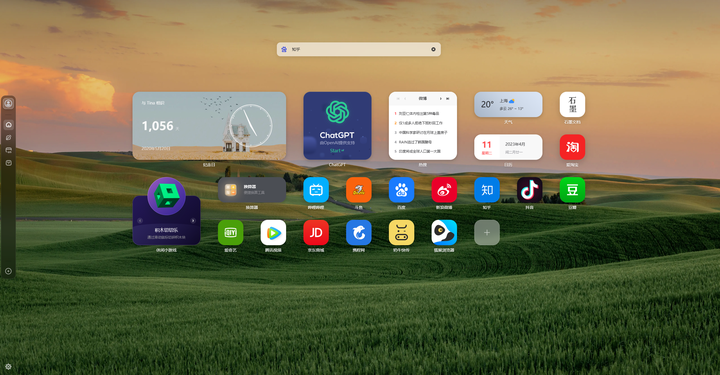
Task: Open the red Weibo icon
Action: tap(444, 190)
